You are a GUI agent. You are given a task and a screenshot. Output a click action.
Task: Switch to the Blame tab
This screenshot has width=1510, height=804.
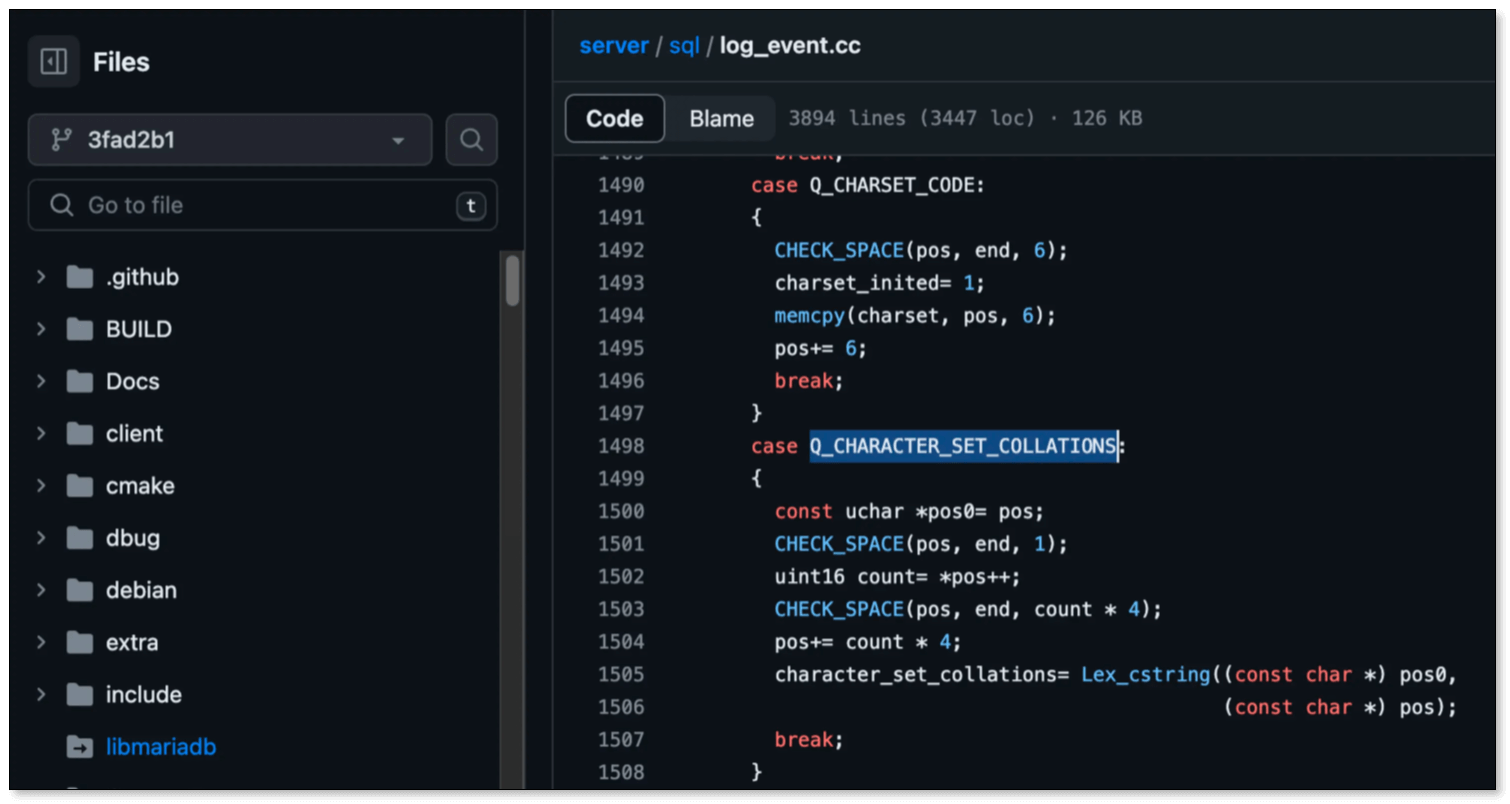point(720,118)
